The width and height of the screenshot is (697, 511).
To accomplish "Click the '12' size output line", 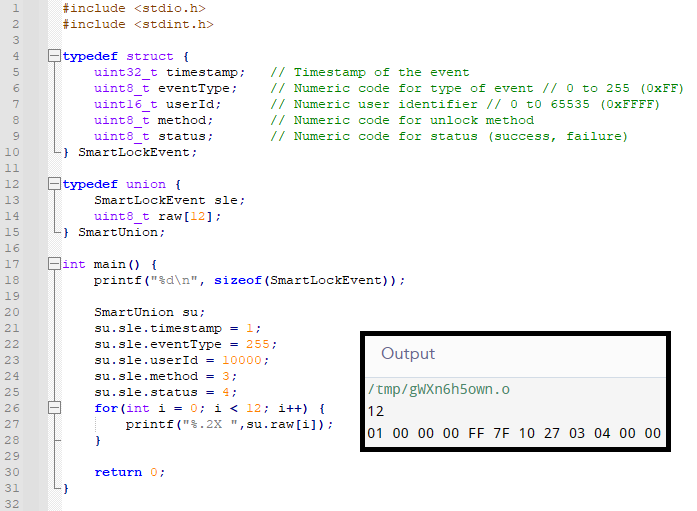I will [376, 411].
